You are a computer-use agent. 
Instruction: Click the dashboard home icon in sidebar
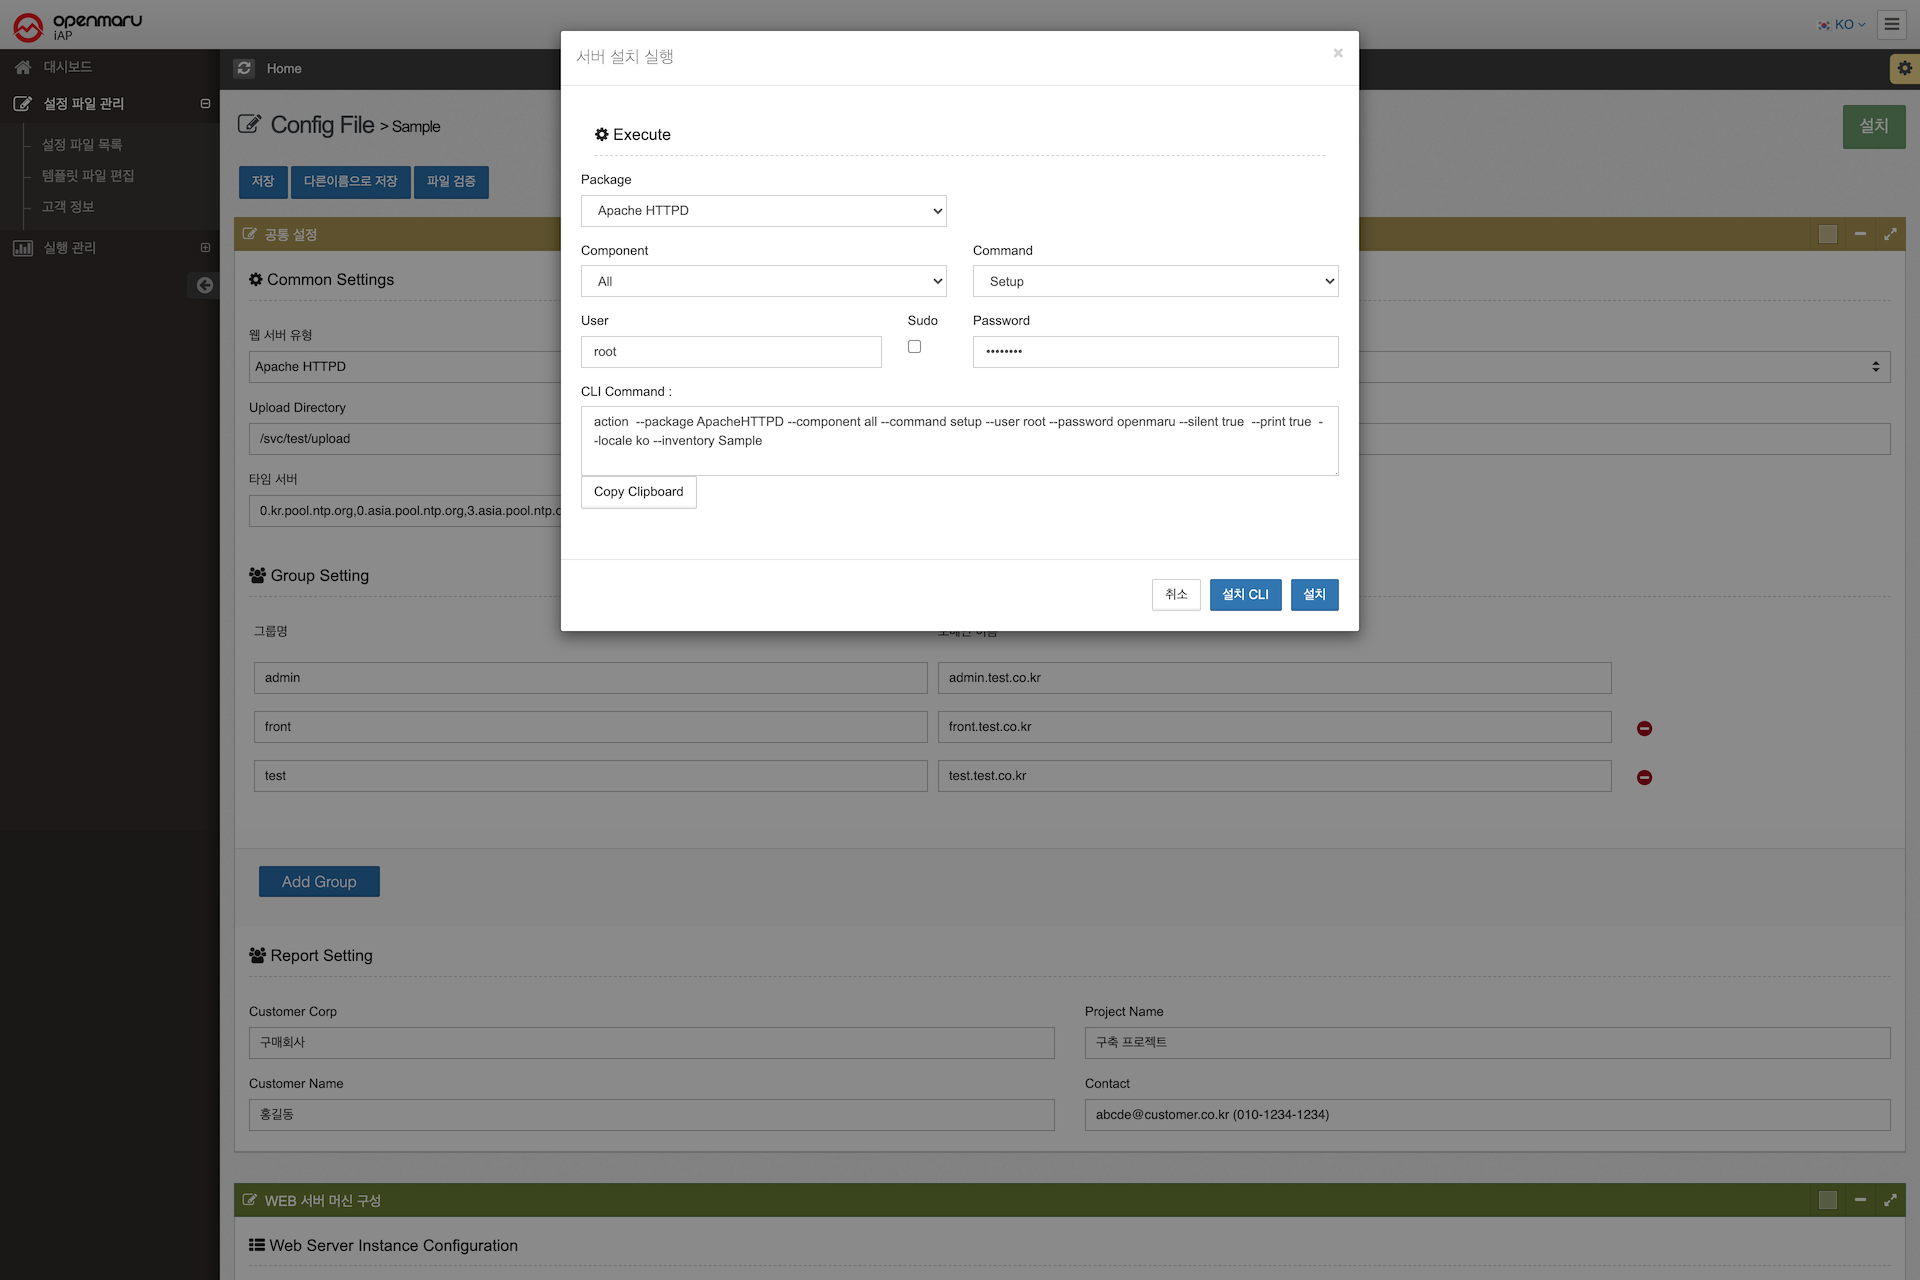pyautogui.click(x=23, y=67)
